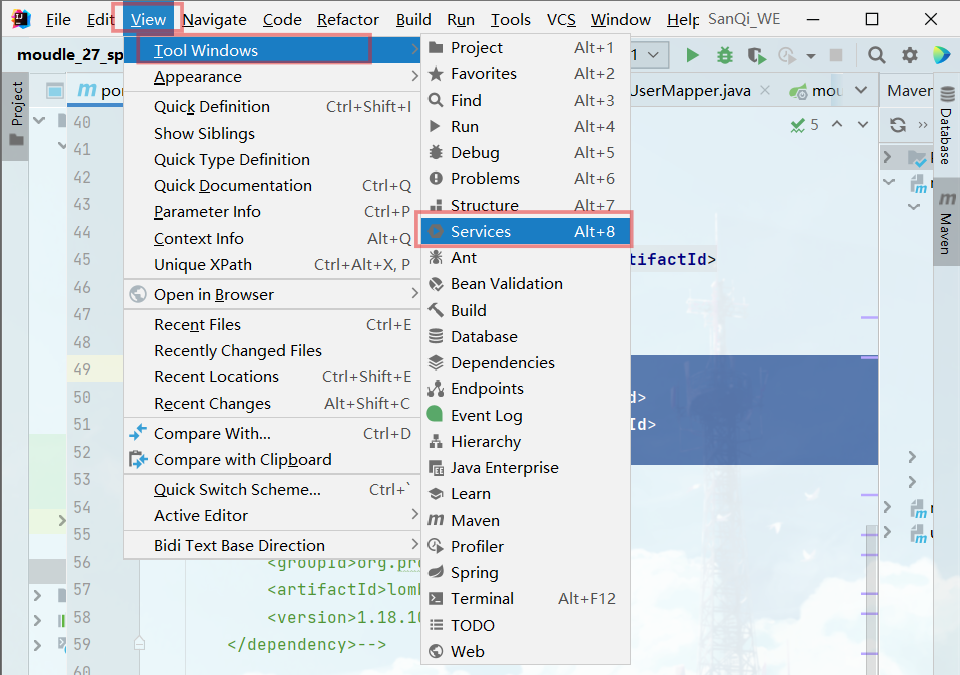Image resolution: width=960 pixels, height=675 pixels.
Task: Open Bean Validation tool window
Action: [525, 284]
